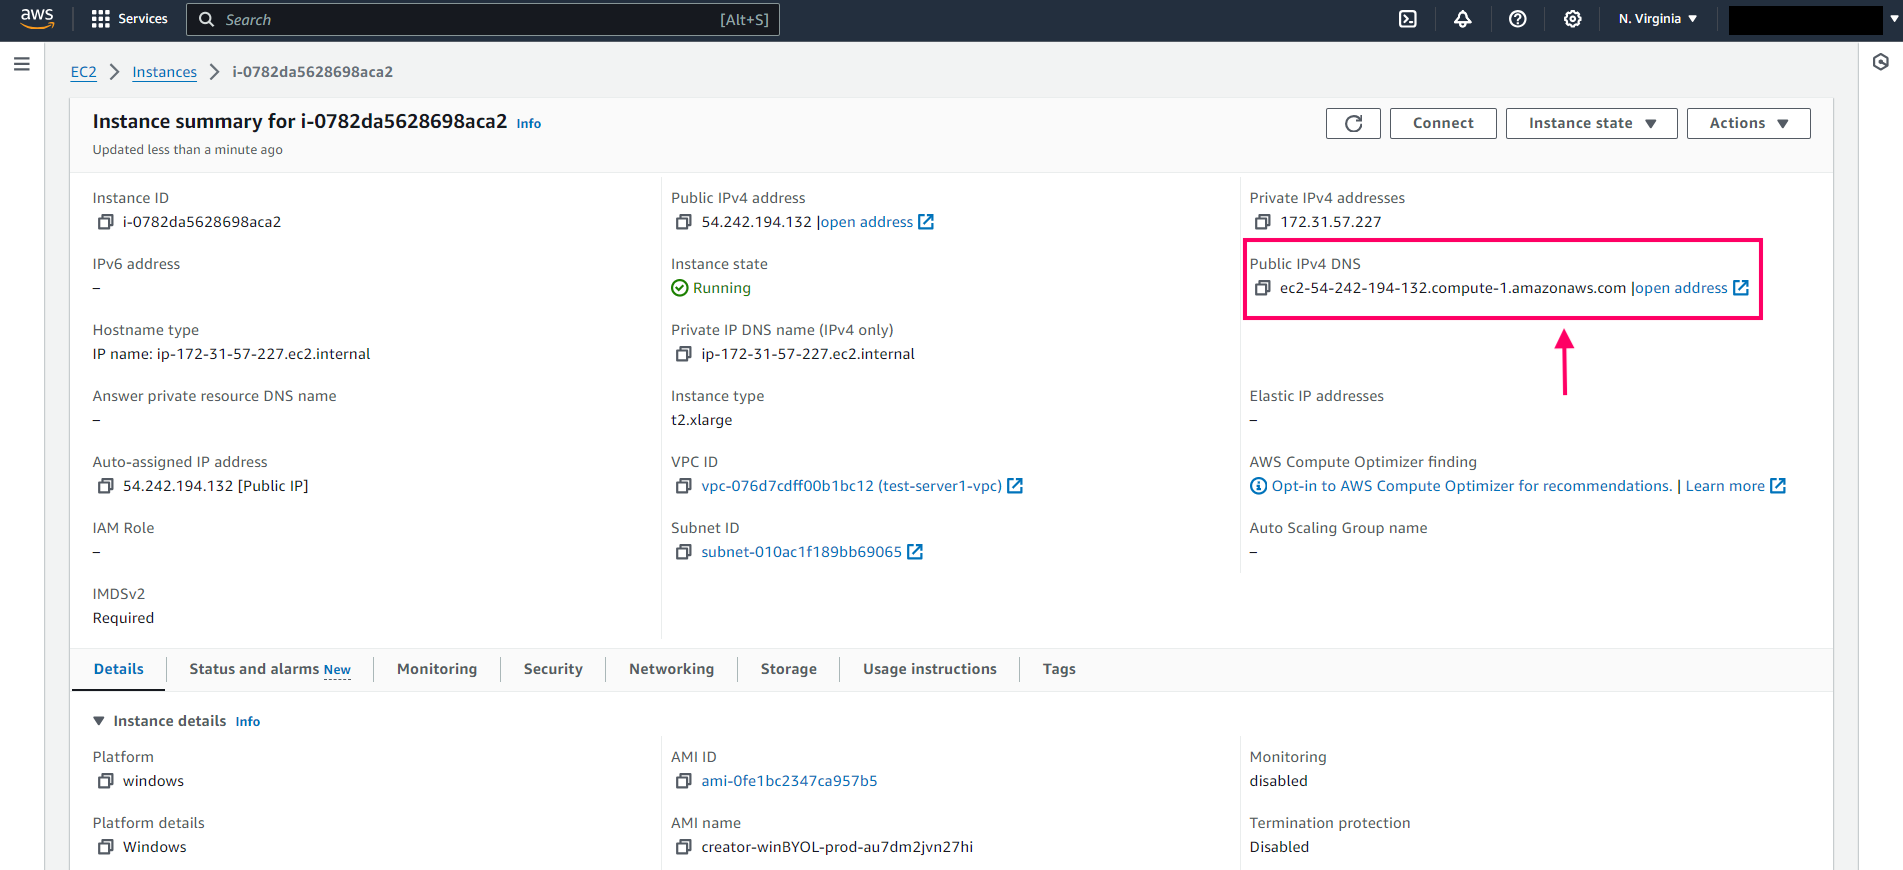Viewport: 1903px width, 870px height.
Task: Open the notifications bell
Action: 1462,19
